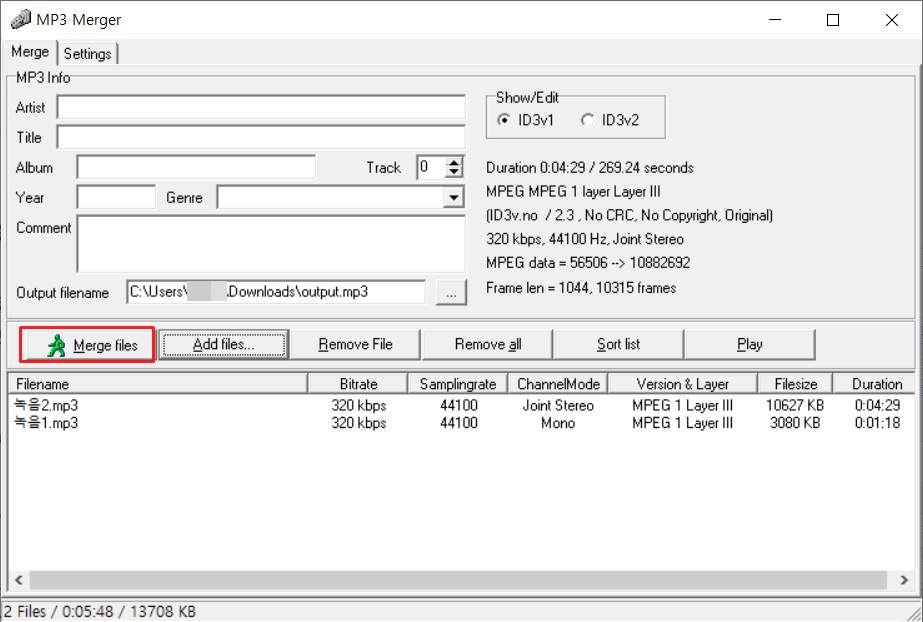Screen dimensions: 923x622
Task: Click the left arrow of the horizontal scrollbar
Action: (x=19, y=580)
